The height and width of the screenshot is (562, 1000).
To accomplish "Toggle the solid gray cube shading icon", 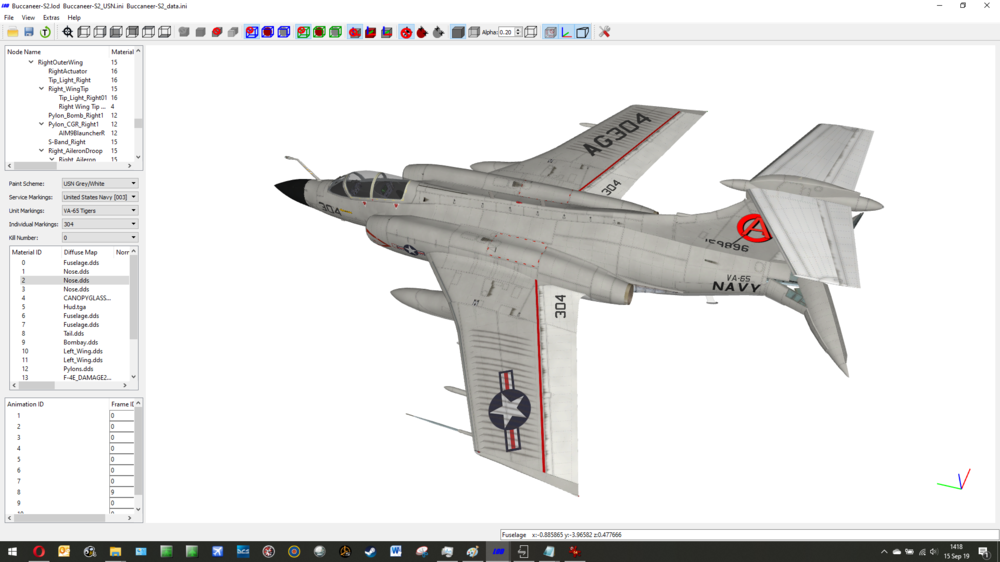I will 458,32.
